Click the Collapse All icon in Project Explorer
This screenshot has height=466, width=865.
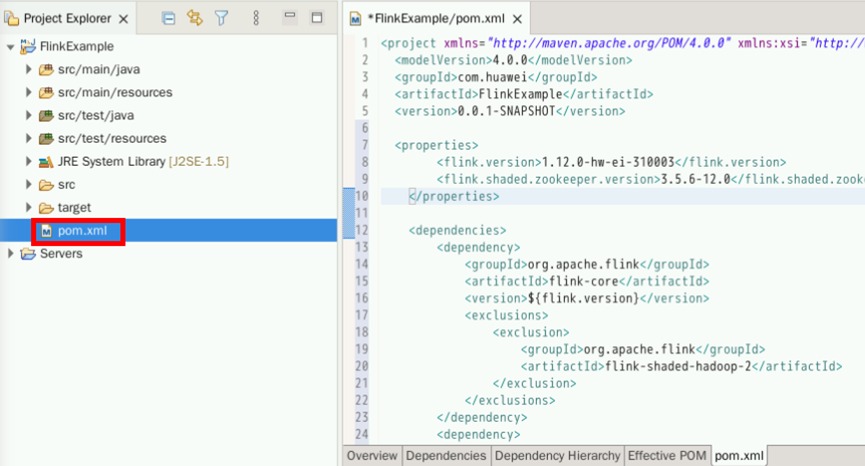click(x=168, y=18)
